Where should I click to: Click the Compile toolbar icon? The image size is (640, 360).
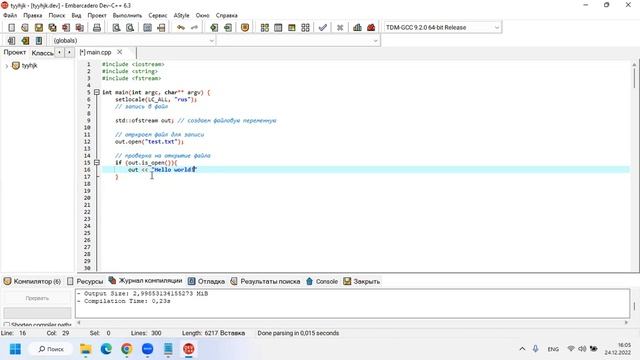tap(264, 27)
